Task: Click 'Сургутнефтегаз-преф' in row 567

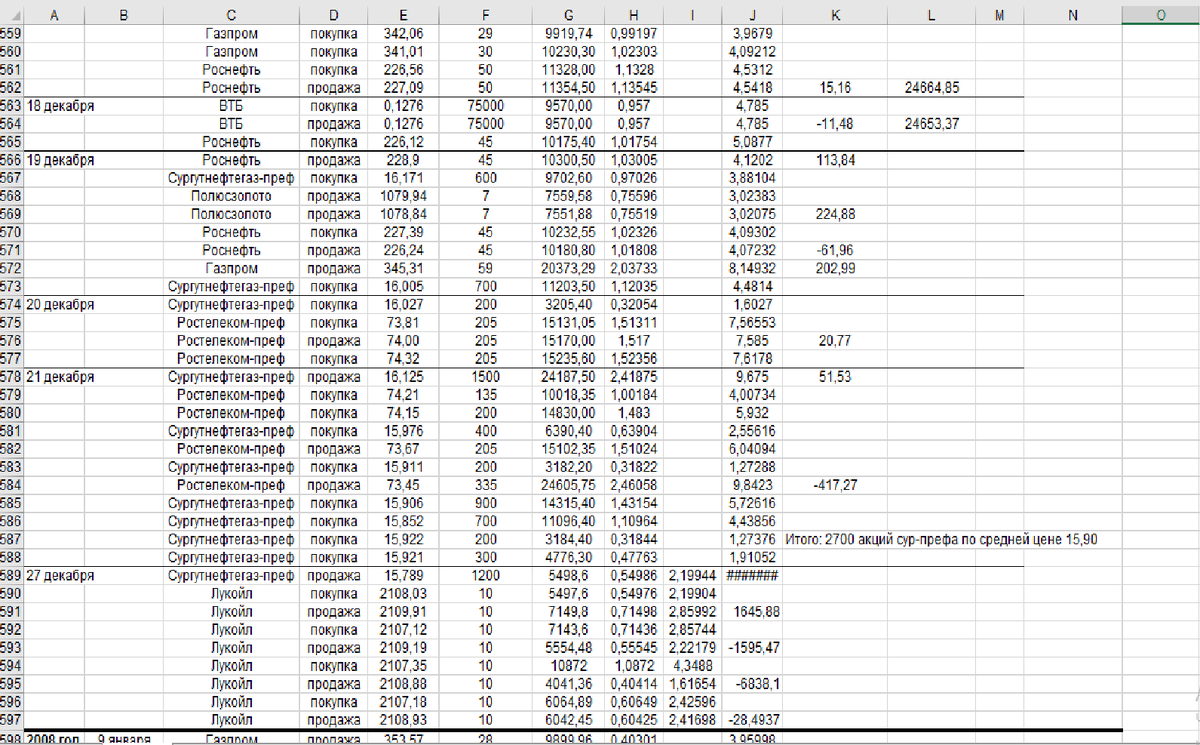Action: click(x=231, y=177)
